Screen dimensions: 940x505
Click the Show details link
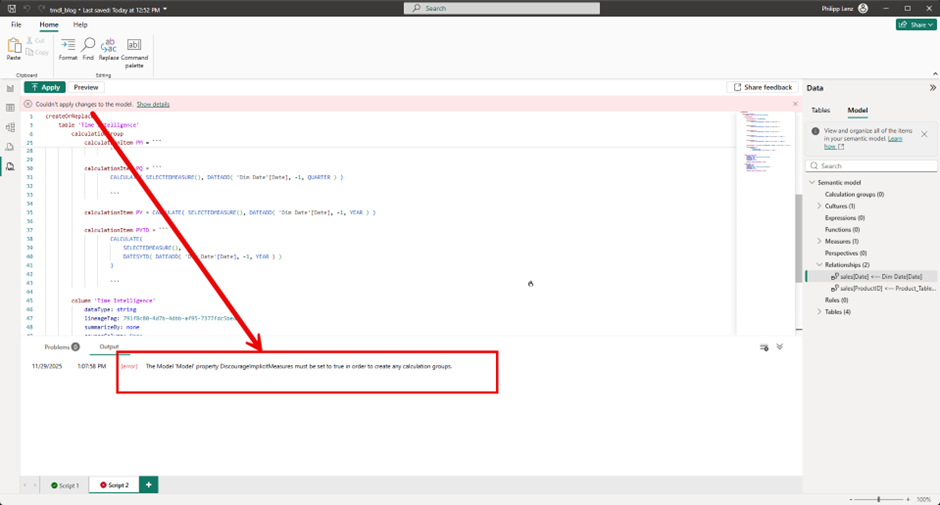tap(153, 104)
